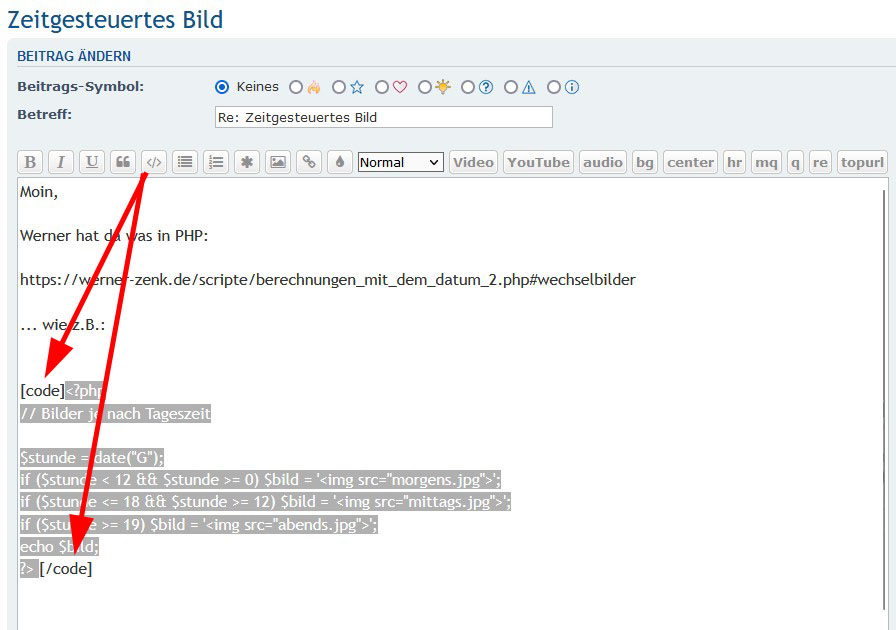Image resolution: width=896 pixels, height=630 pixels.
Task: Toggle Underline formatting
Action: pyautogui.click(x=91, y=162)
